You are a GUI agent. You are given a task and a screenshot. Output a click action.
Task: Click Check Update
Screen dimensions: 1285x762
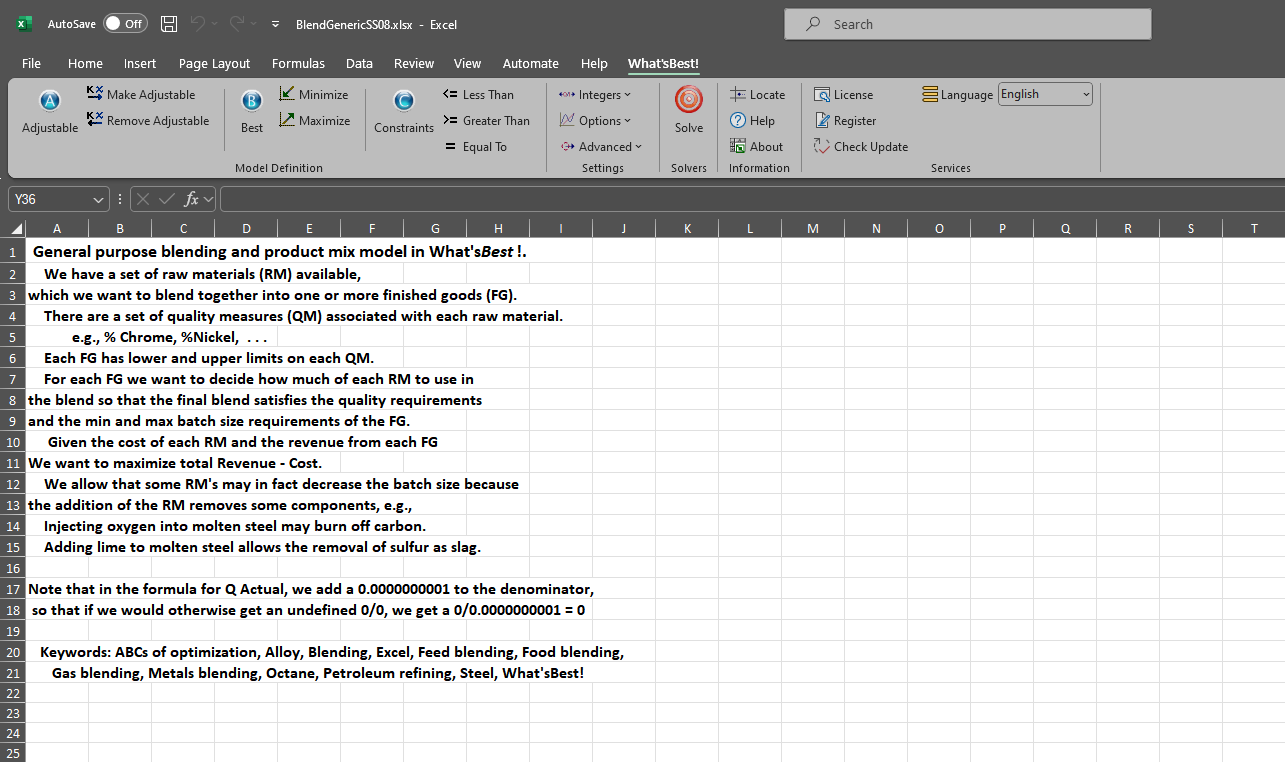pyautogui.click(x=861, y=146)
